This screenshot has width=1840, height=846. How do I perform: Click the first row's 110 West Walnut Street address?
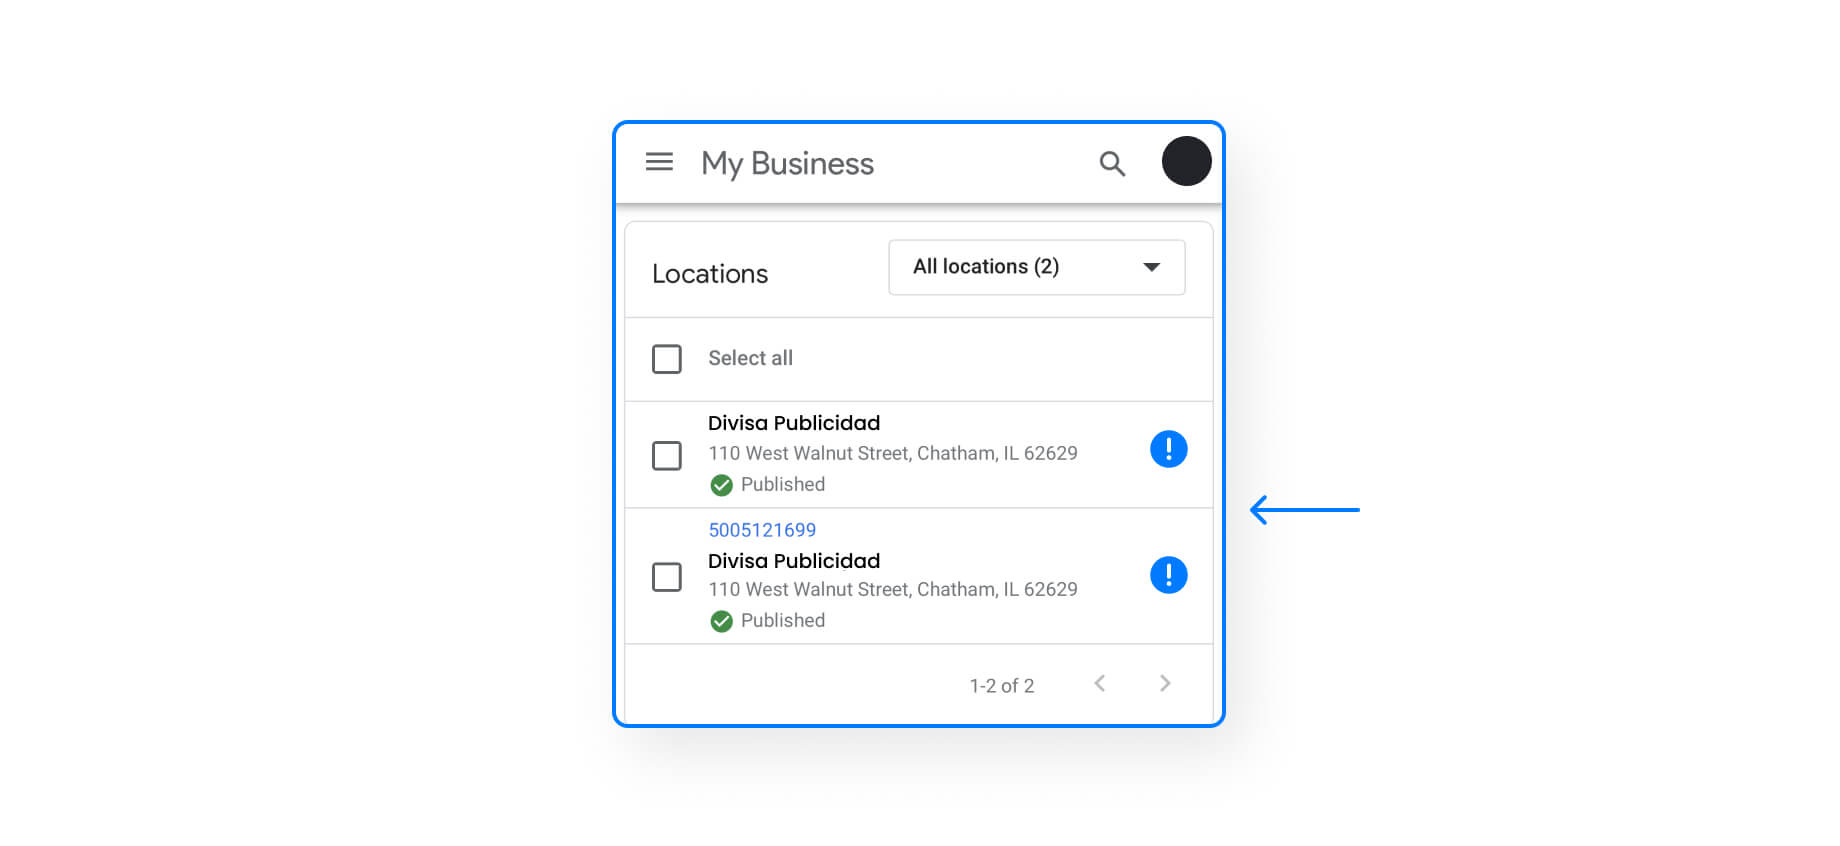(893, 453)
